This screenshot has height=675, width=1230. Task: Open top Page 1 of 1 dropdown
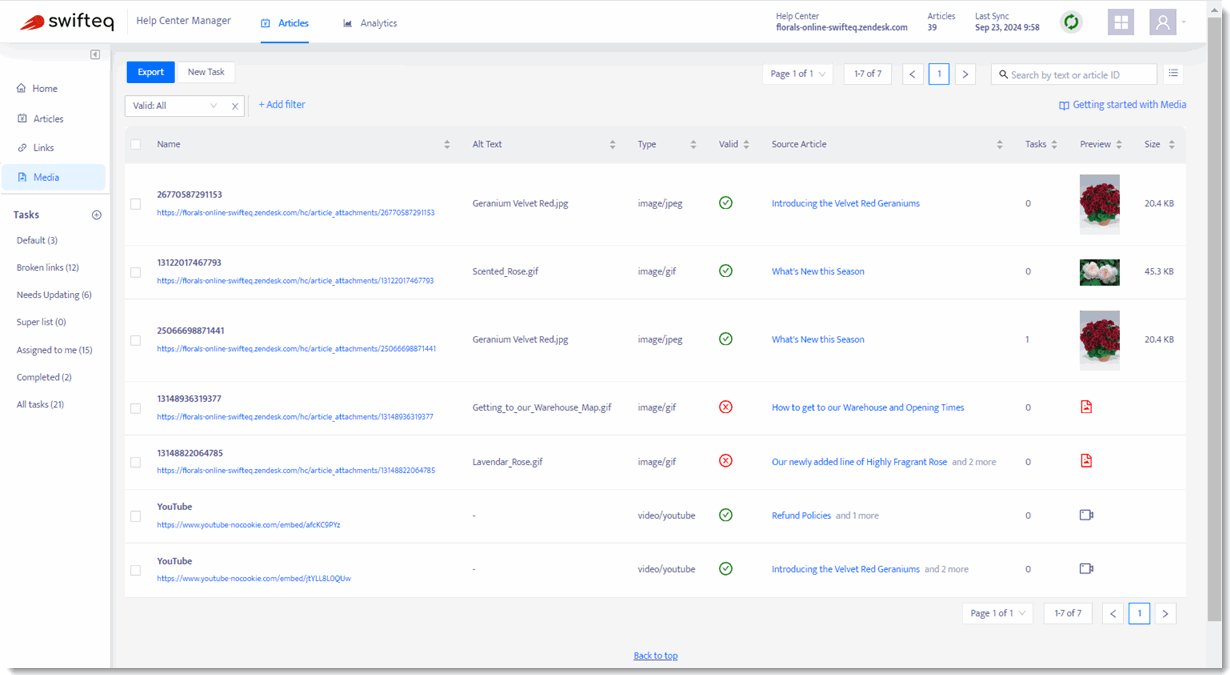tap(797, 74)
